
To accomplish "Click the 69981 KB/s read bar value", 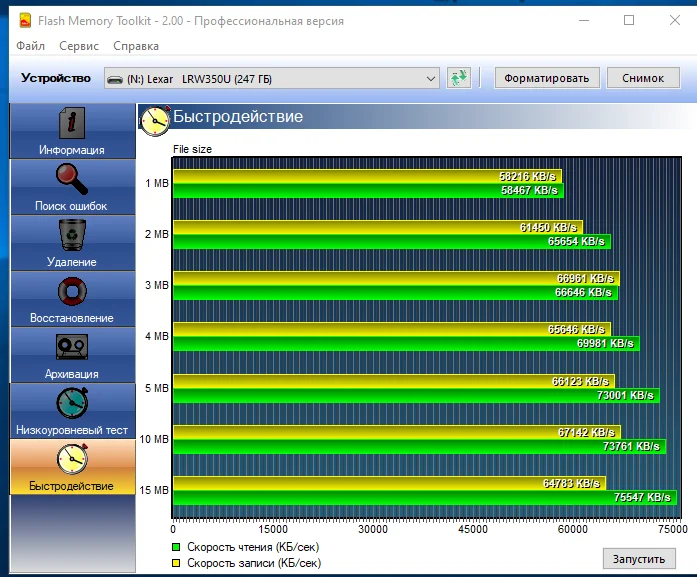I will click(605, 343).
